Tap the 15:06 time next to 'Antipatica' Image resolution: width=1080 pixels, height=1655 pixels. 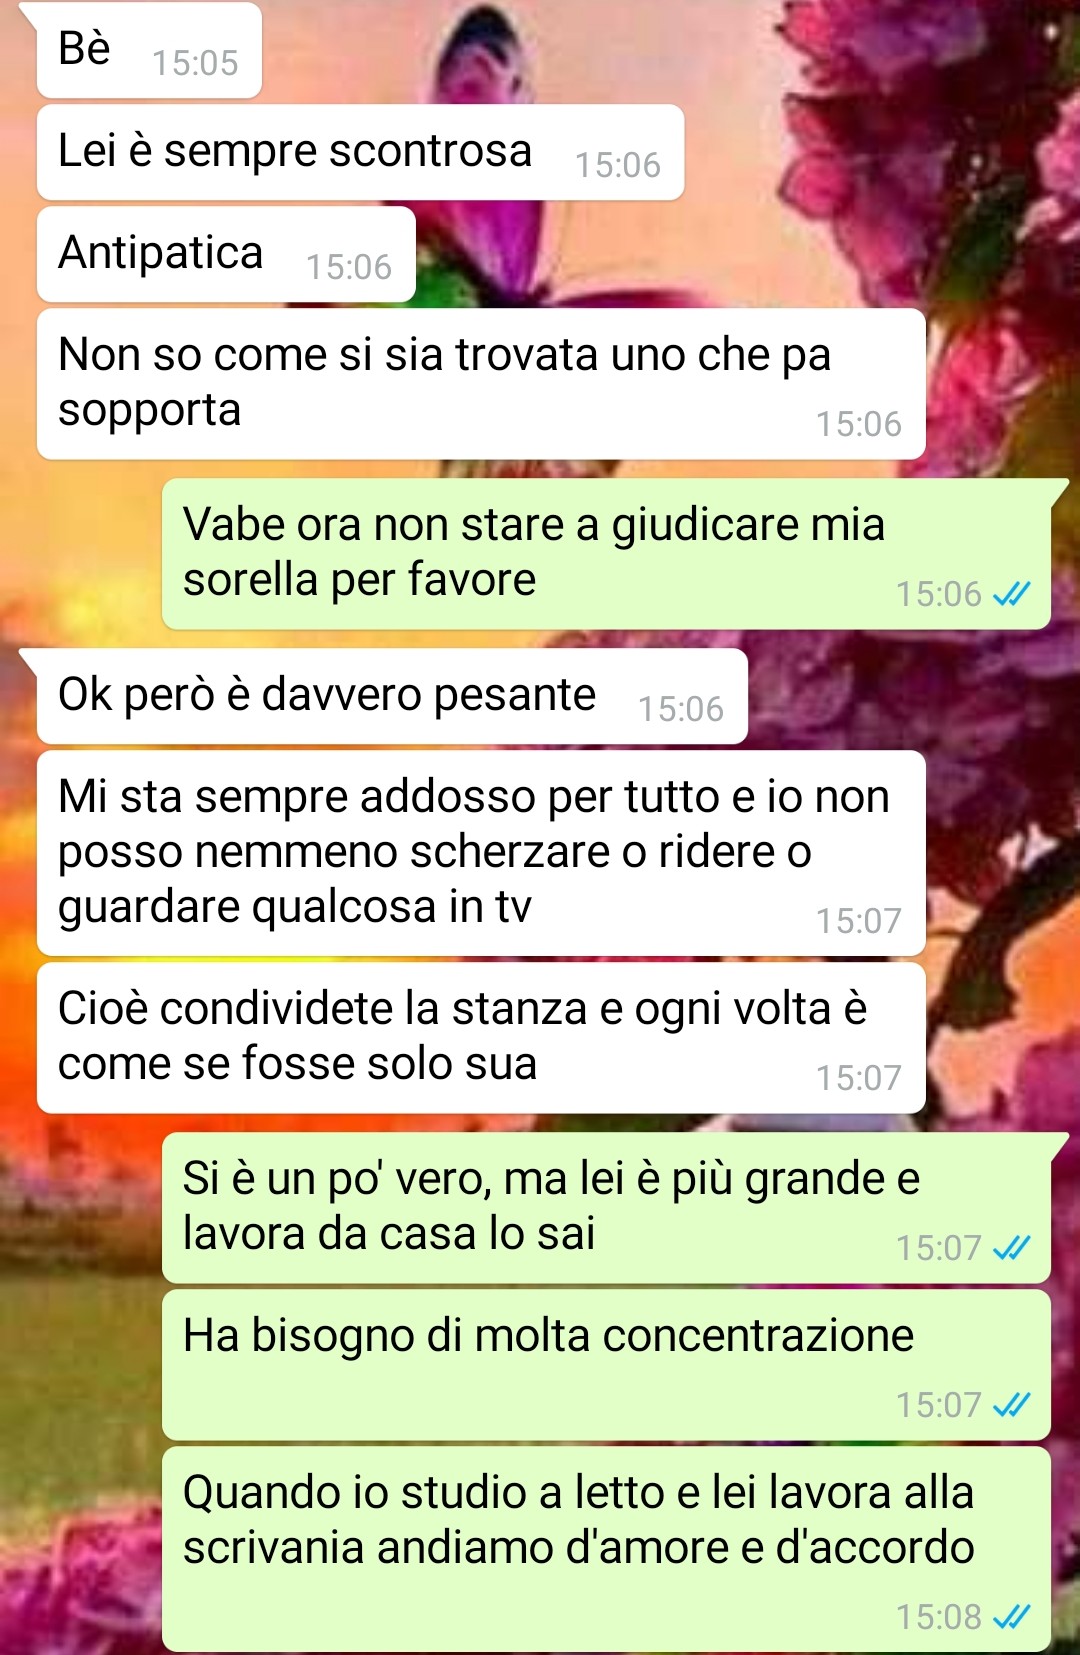[349, 267]
